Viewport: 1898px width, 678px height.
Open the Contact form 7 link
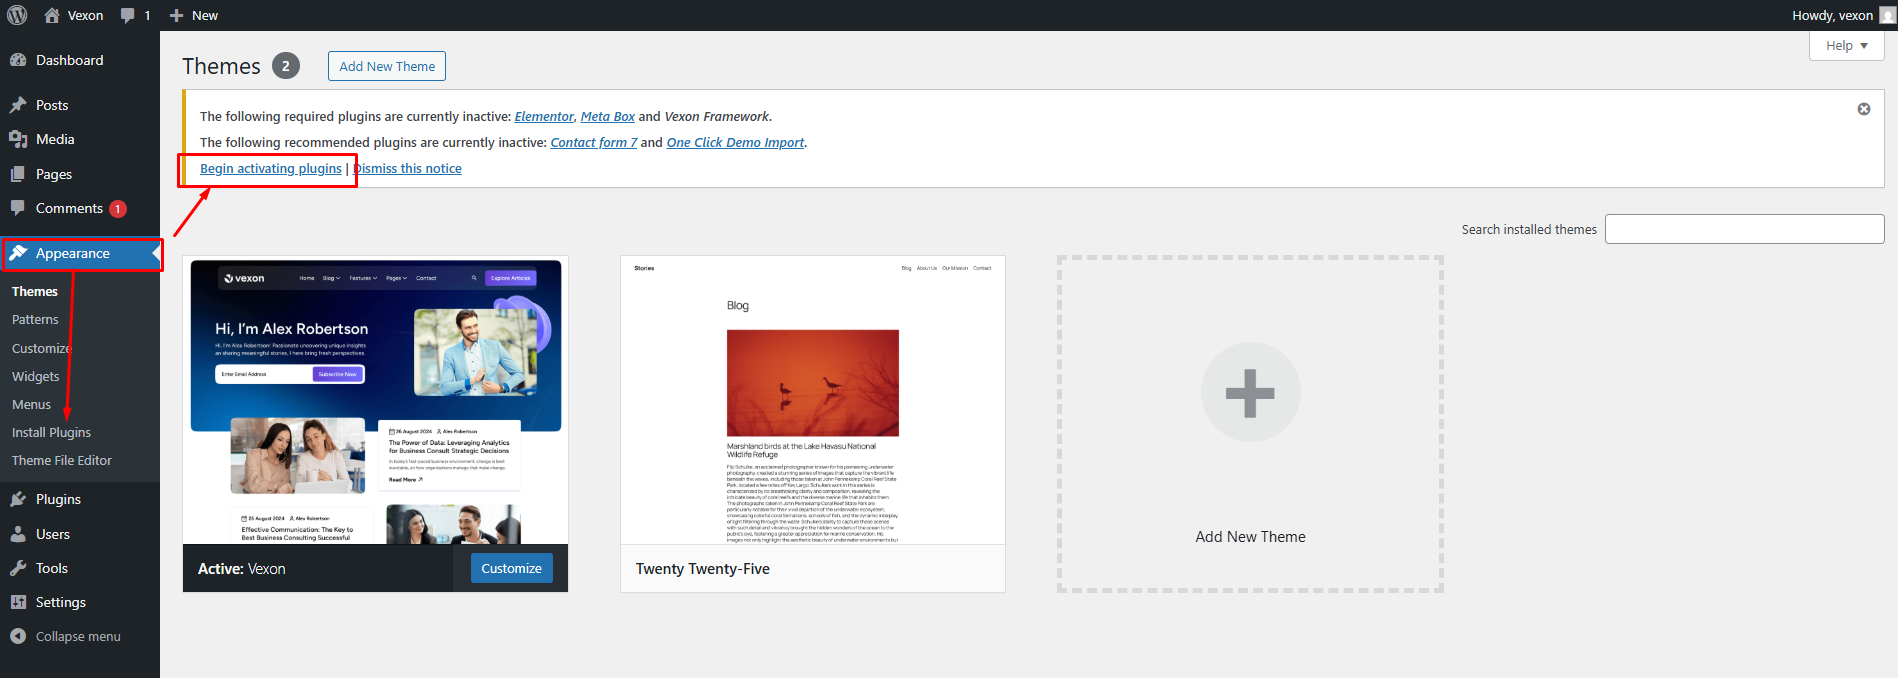pos(594,142)
